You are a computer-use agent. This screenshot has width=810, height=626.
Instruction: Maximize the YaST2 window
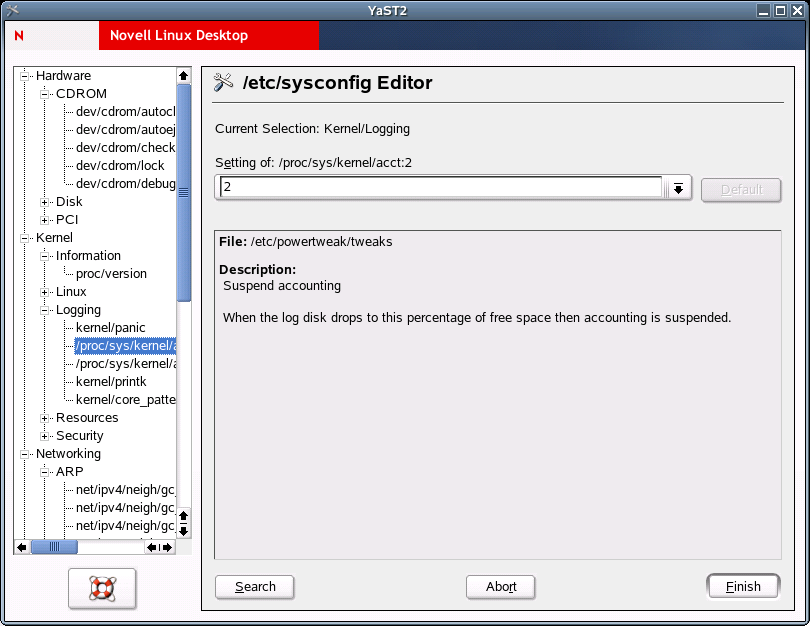(781, 10)
